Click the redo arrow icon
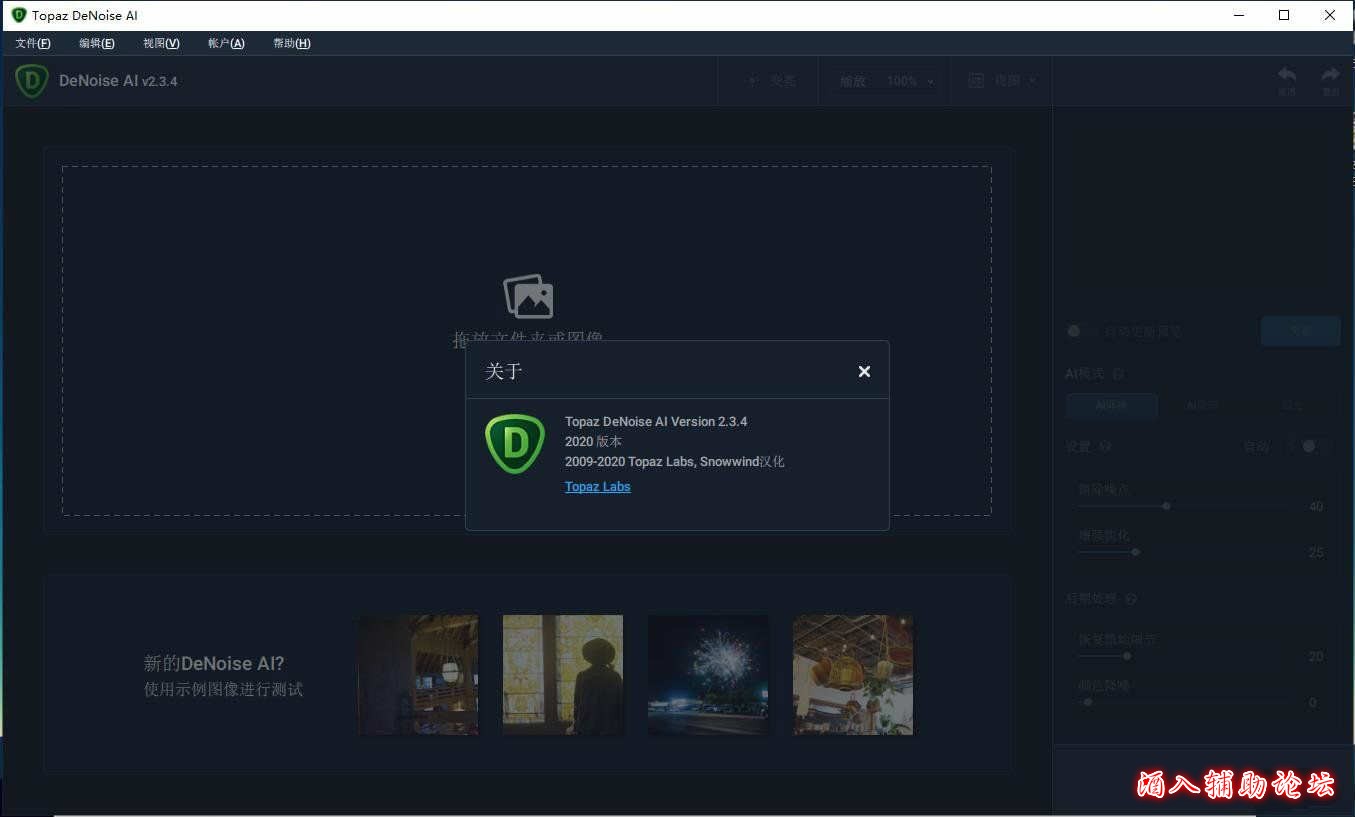 click(x=1330, y=76)
